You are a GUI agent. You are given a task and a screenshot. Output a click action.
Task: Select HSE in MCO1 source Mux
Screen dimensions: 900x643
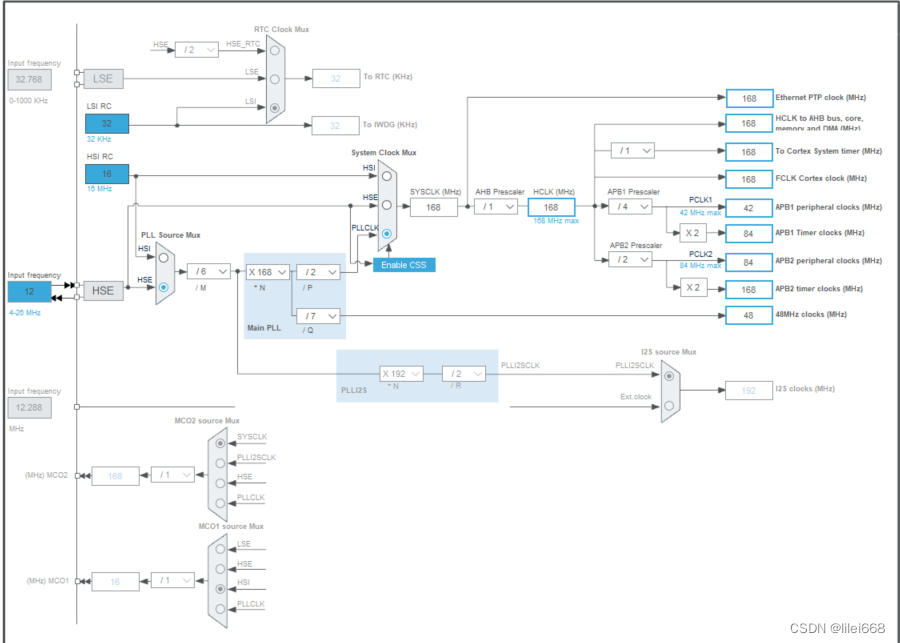point(220,569)
